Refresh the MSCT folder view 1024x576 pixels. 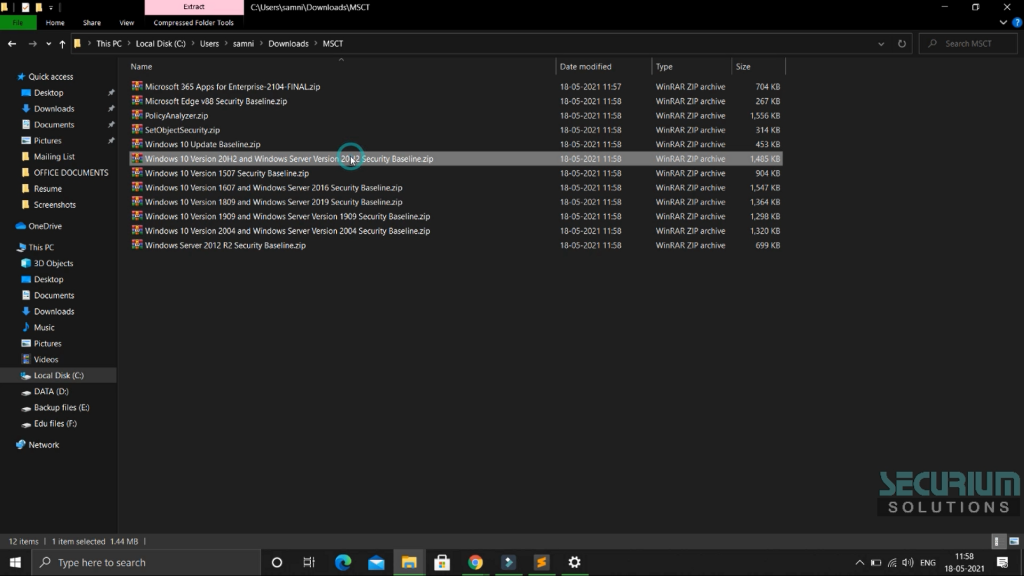pos(902,44)
